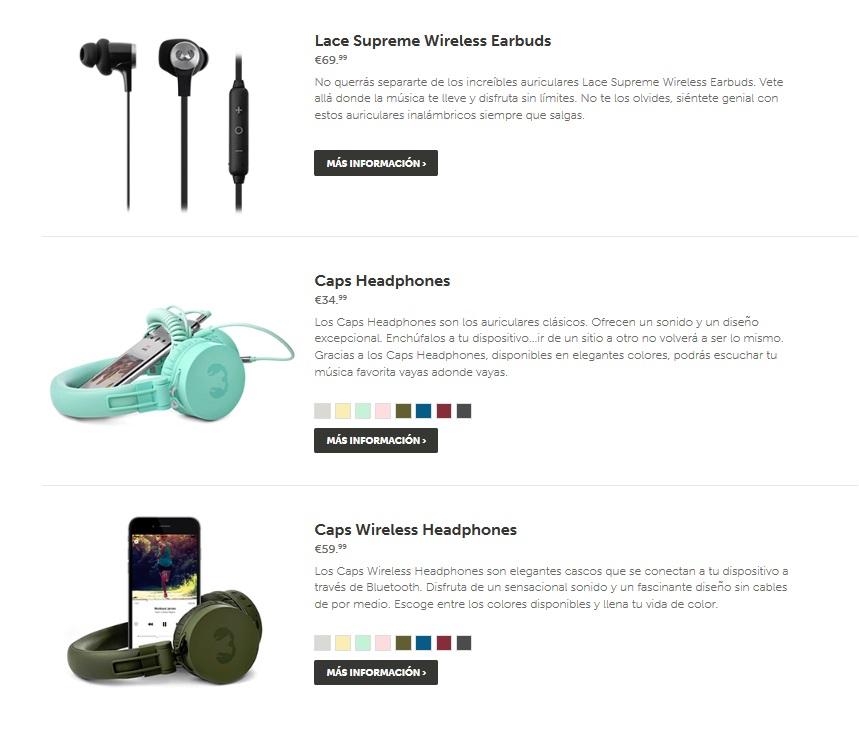Open Lace Supreme Wireless Earbuds más información button
This screenshot has width=859, height=729.
pos(376,163)
